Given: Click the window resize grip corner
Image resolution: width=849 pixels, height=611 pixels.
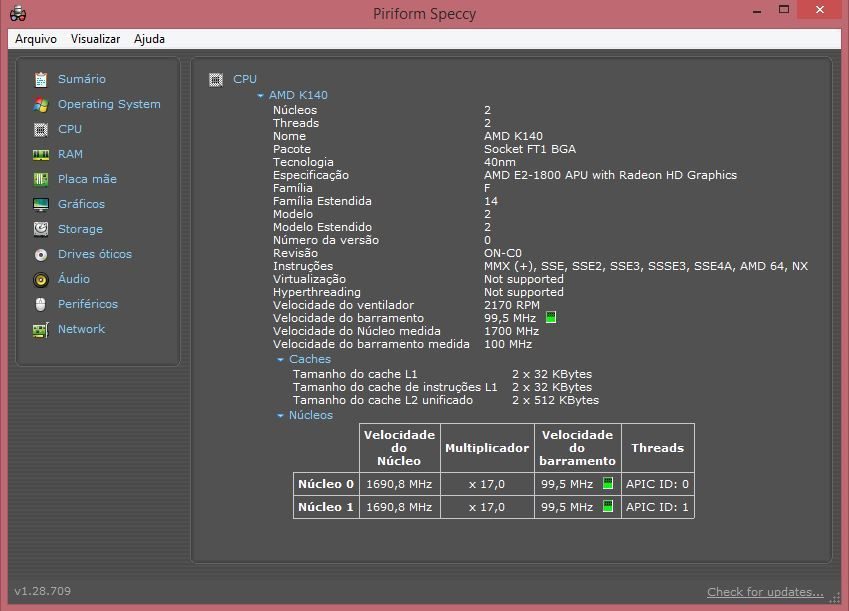Looking at the screenshot, I should coord(835,597).
